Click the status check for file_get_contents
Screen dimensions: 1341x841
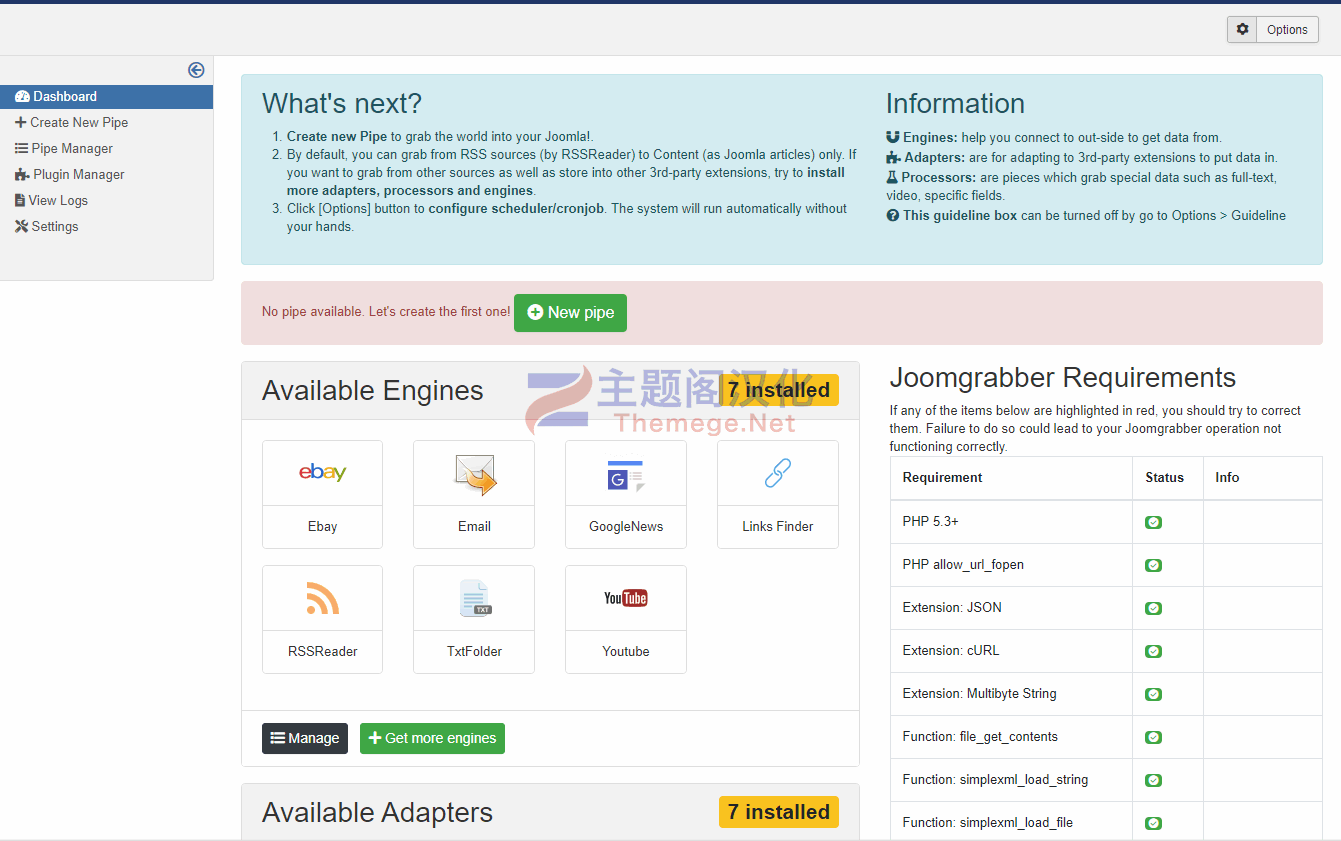pos(1153,737)
